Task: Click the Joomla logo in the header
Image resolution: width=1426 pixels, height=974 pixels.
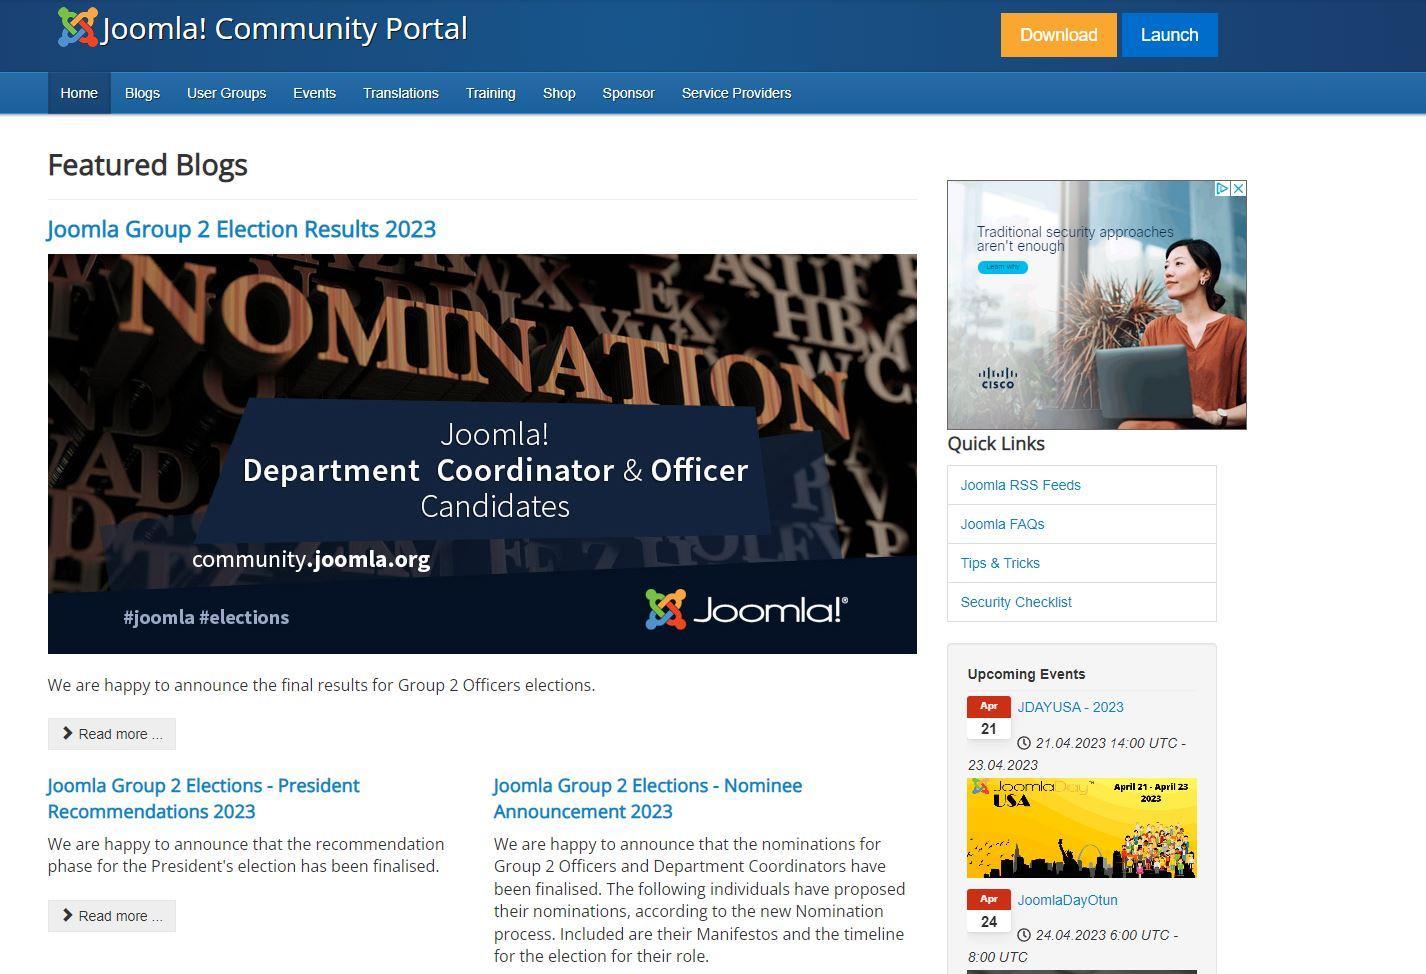Action: [x=78, y=28]
